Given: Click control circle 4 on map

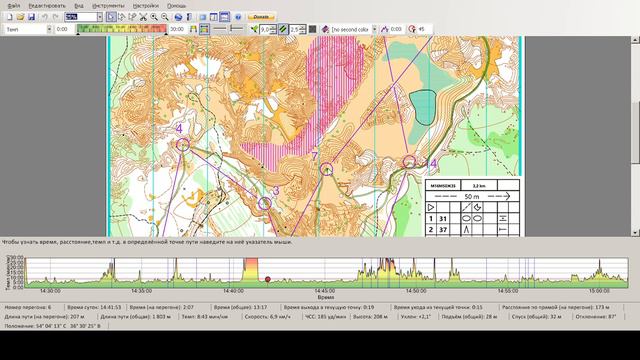Looking at the screenshot, I should point(183,144).
